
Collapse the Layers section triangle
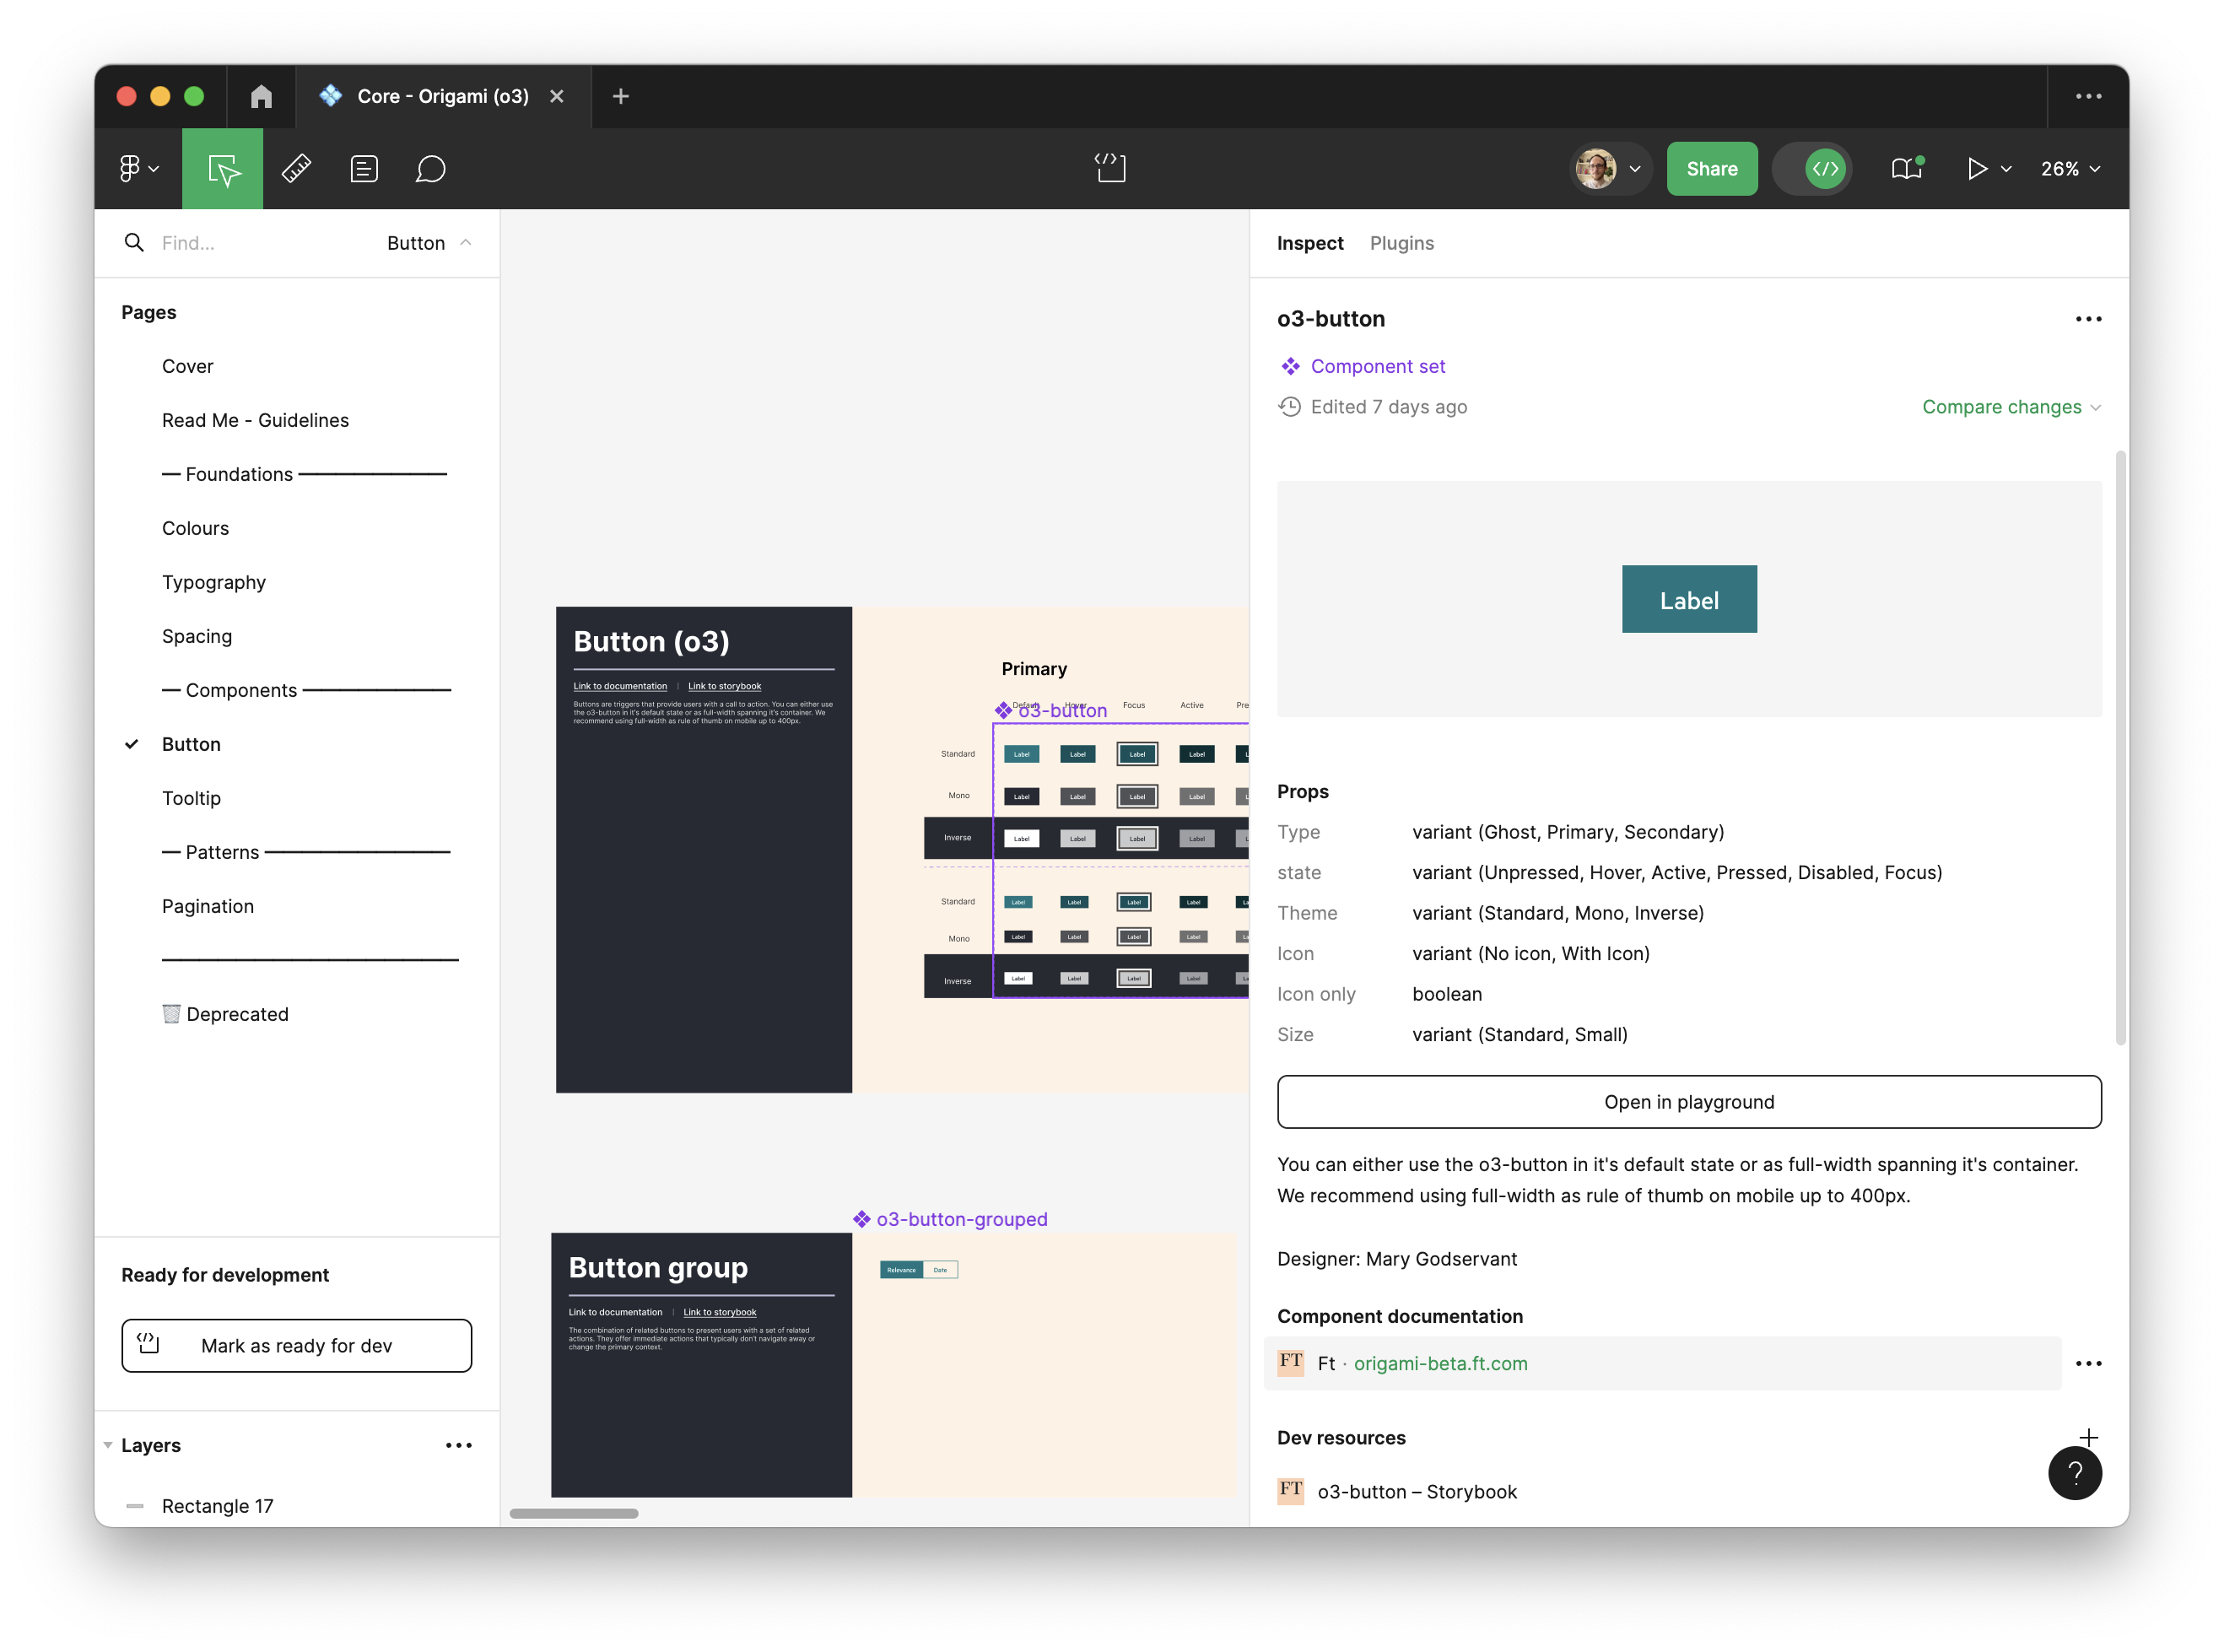click(x=108, y=1445)
